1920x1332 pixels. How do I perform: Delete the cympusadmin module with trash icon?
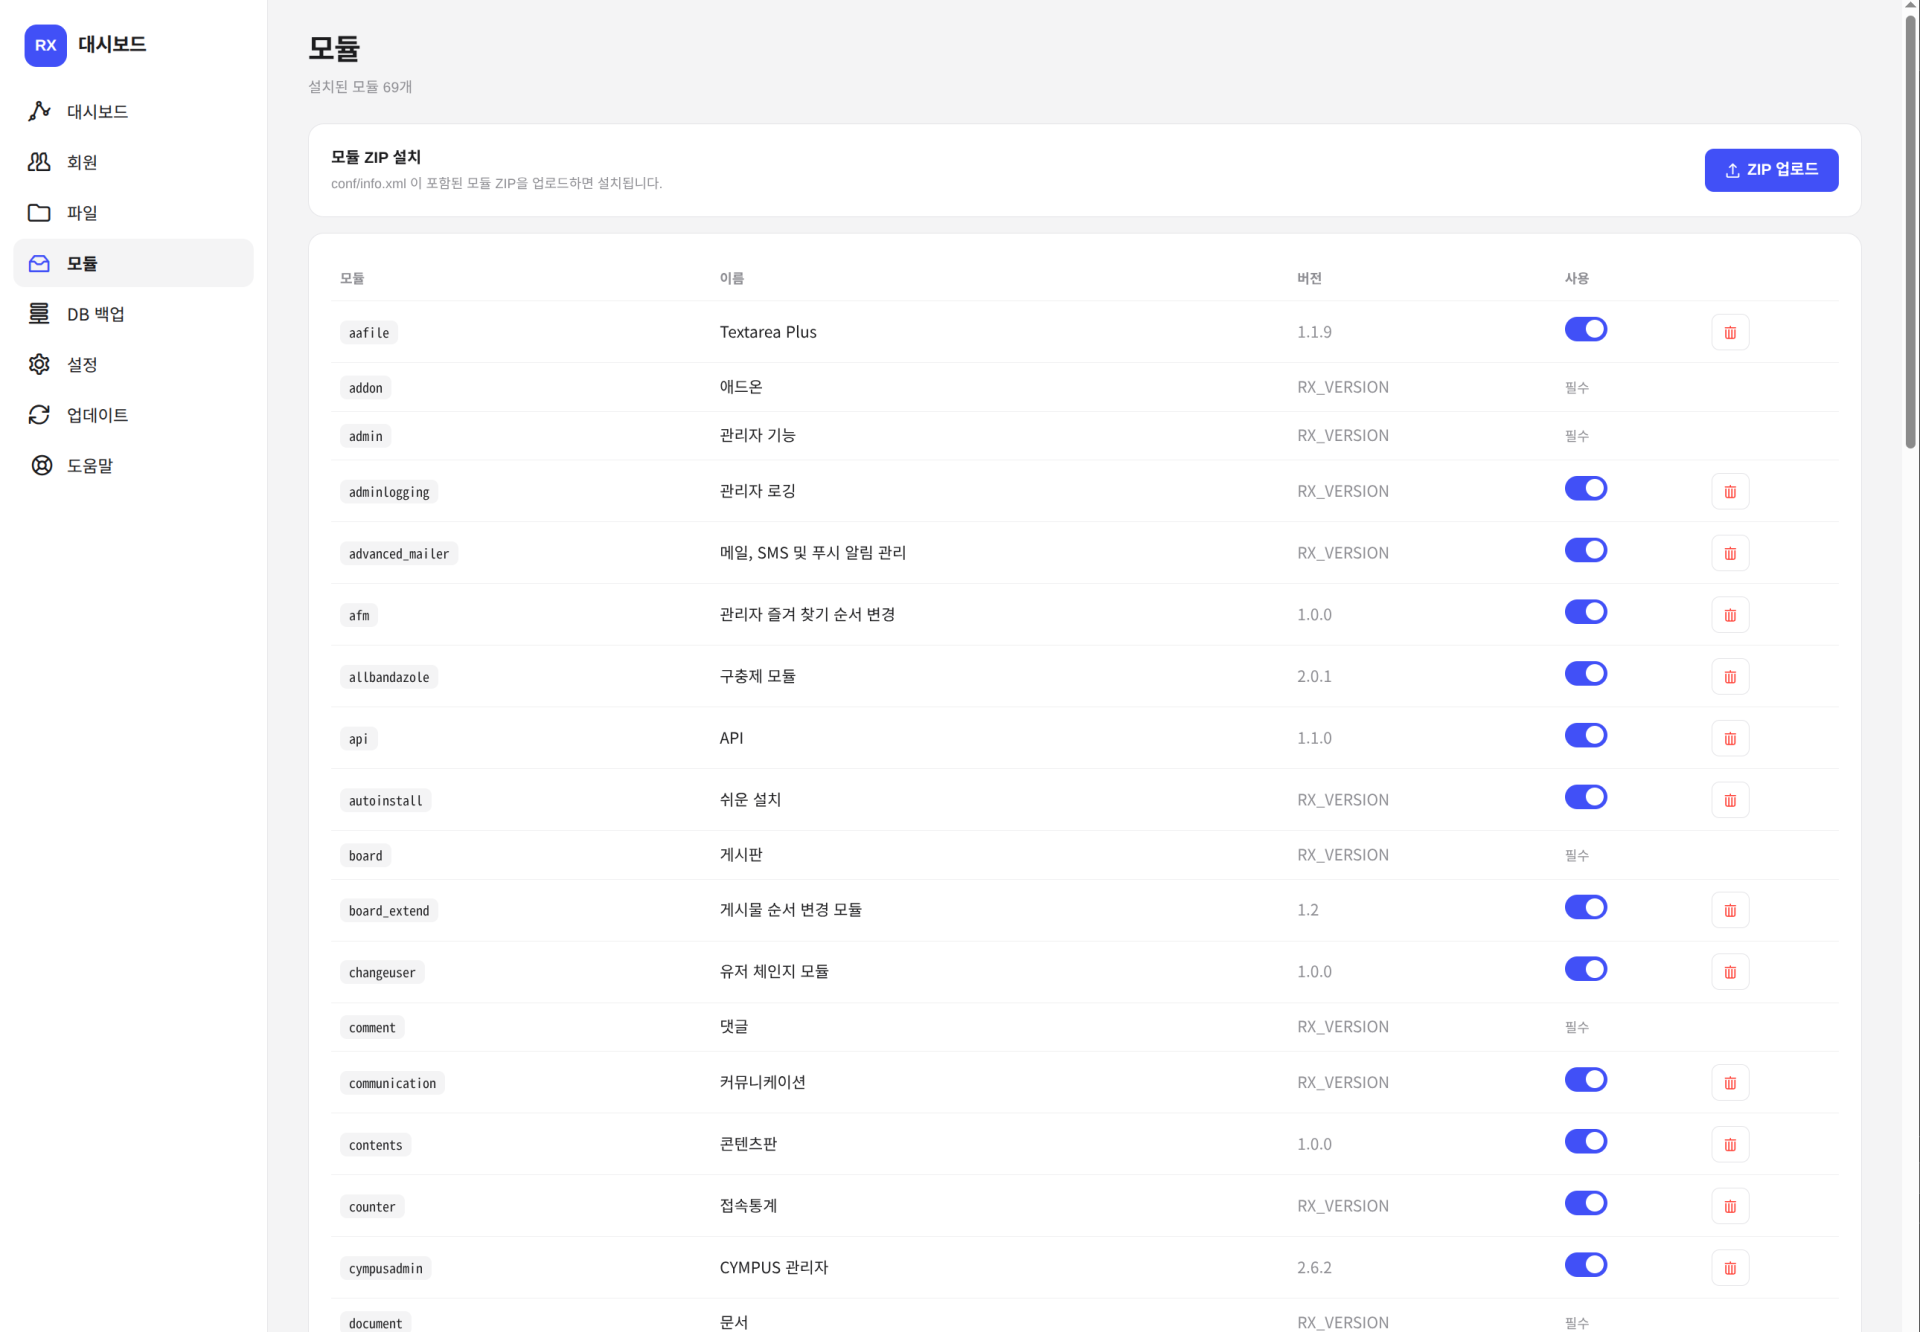pos(1730,1268)
